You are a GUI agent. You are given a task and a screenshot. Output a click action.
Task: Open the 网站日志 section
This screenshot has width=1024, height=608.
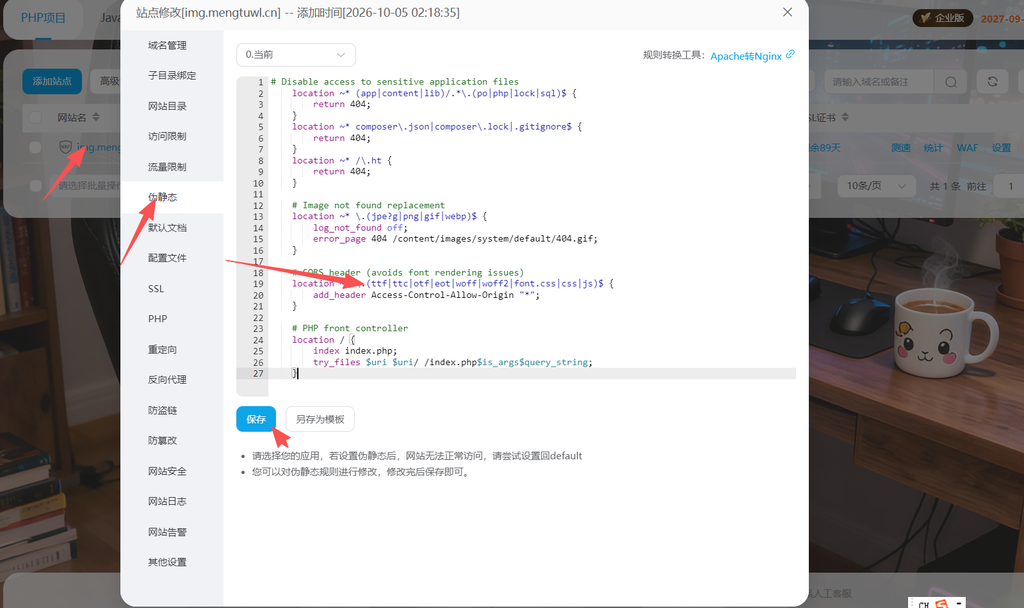pos(167,501)
